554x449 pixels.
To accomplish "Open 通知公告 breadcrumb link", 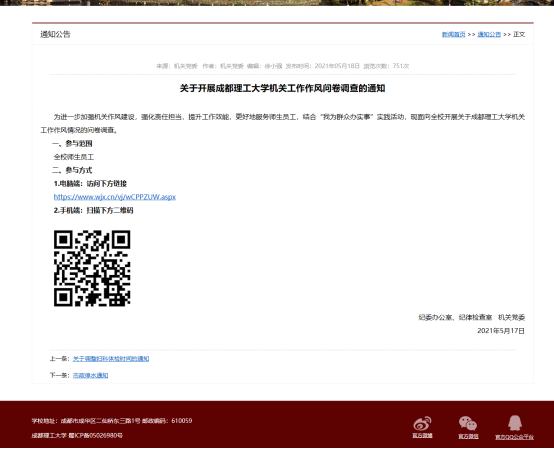I will 489,34.
